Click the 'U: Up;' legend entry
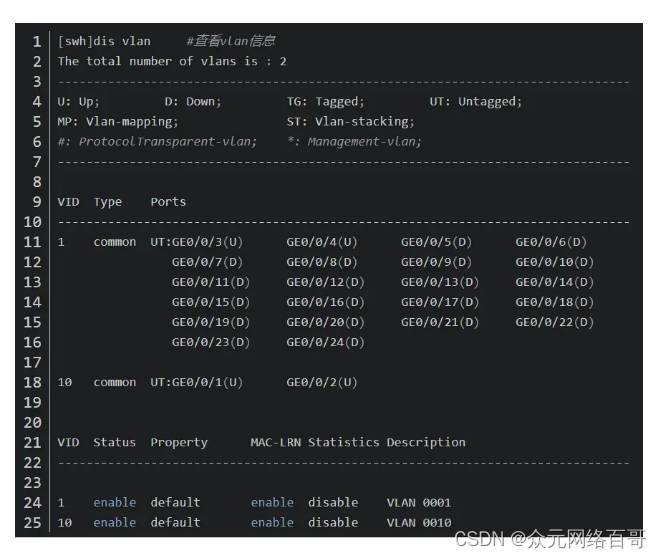 (x=79, y=102)
